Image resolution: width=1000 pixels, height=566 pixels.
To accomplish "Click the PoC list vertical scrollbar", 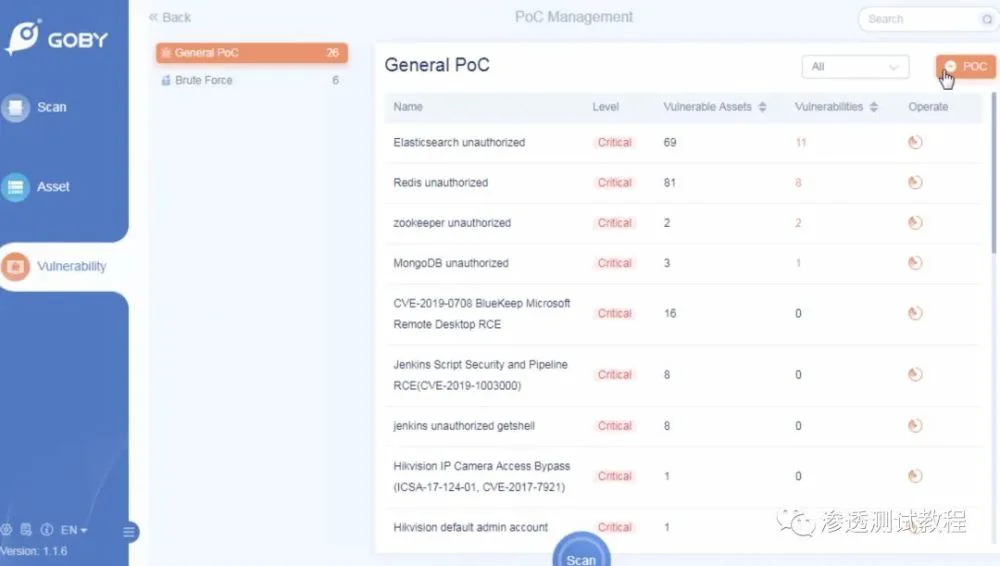I will point(993,172).
